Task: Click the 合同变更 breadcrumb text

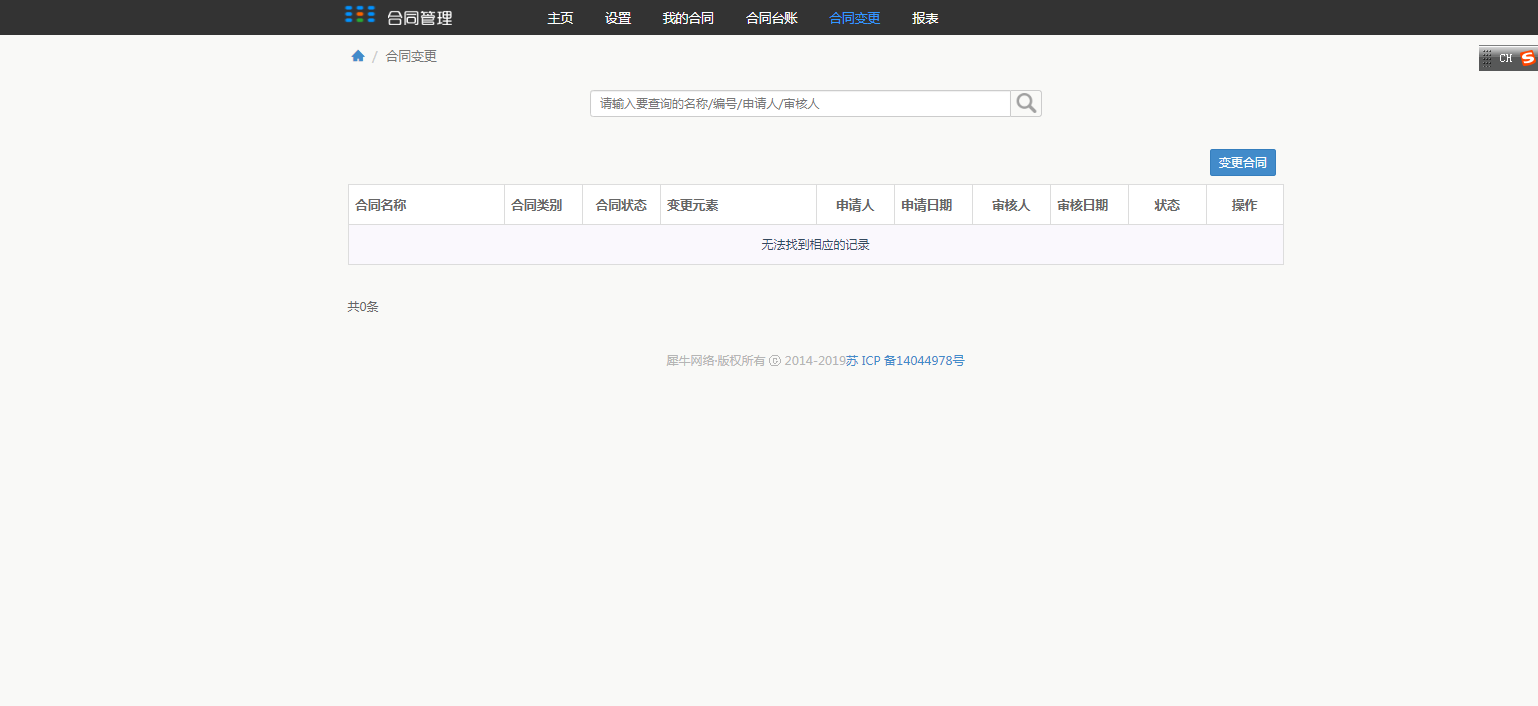Action: [411, 56]
